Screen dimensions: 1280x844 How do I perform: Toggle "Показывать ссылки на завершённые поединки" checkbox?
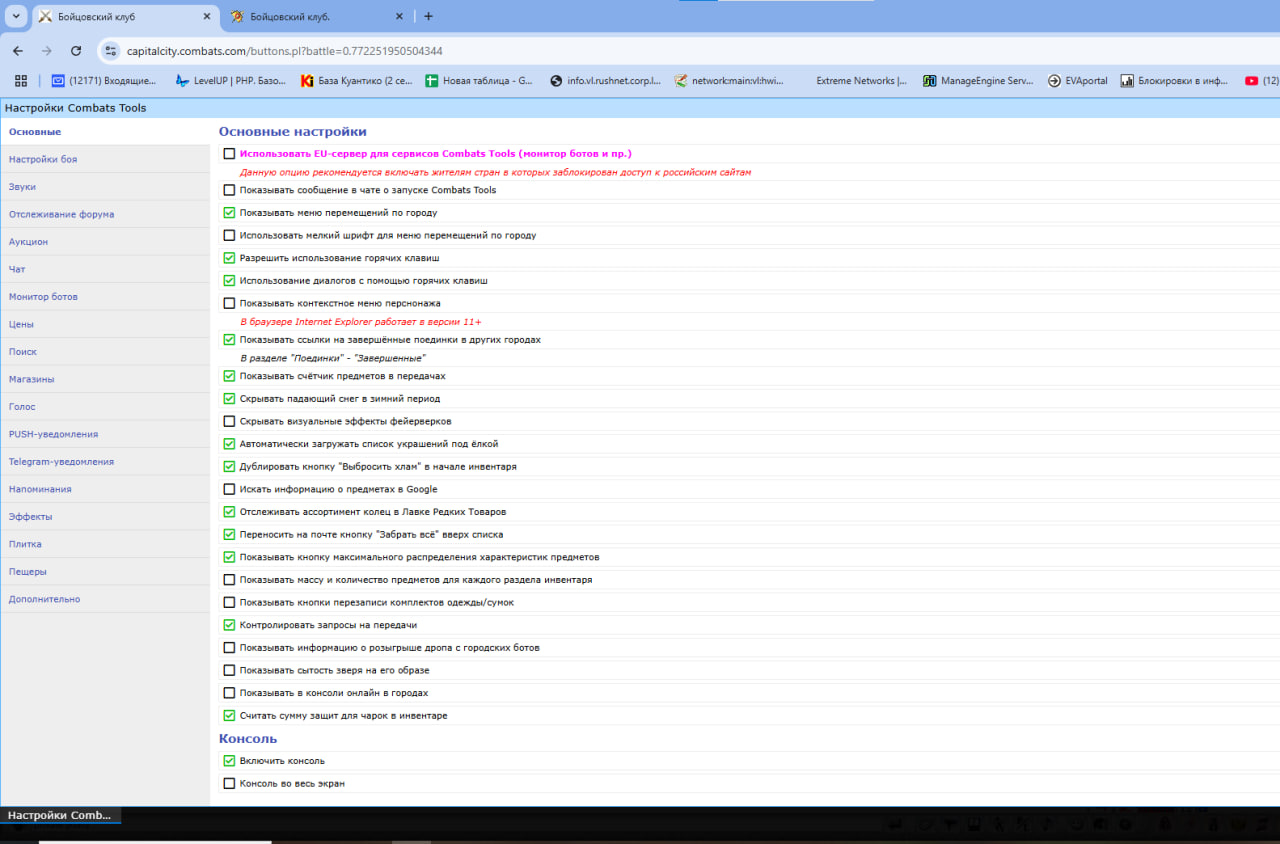(230, 340)
